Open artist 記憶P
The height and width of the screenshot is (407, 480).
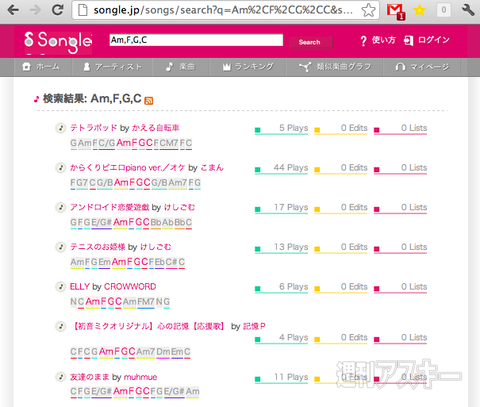pyautogui.click(x=254, y=326)
